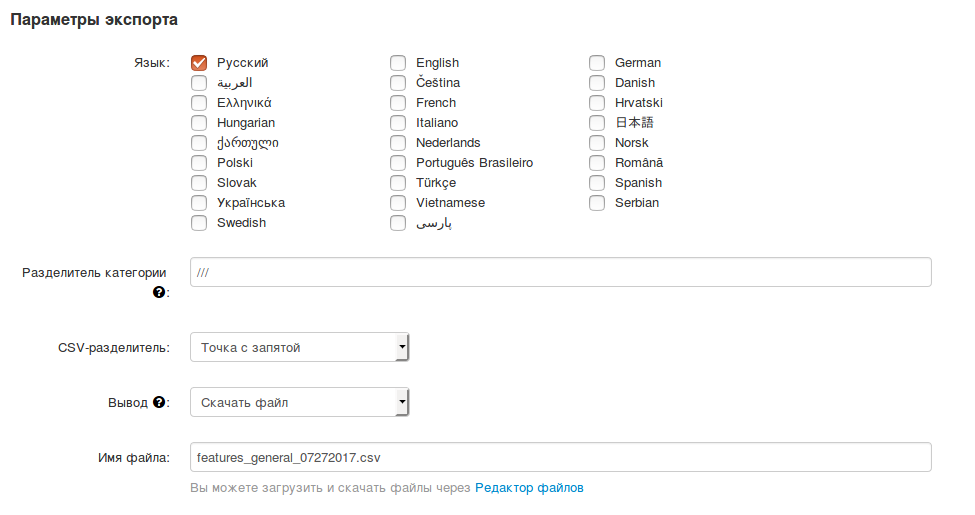Viewport: 975px width, 515px height.
Task: Focus the Имя файла text field
Action: pyautogui.click(x=560, y=457)
